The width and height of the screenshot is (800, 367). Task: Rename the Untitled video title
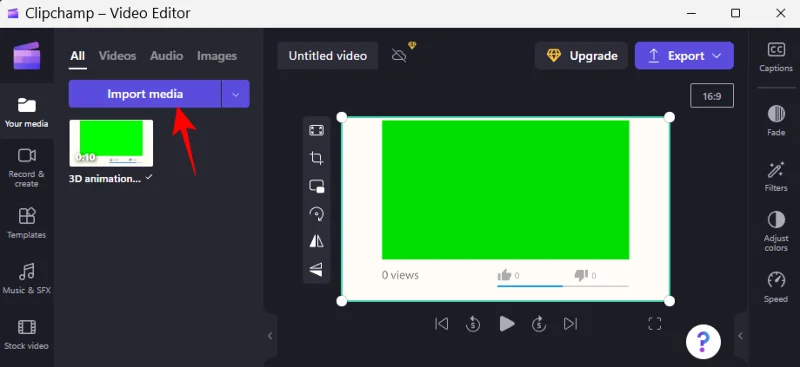pyautogui.click(x=328, y=56)
